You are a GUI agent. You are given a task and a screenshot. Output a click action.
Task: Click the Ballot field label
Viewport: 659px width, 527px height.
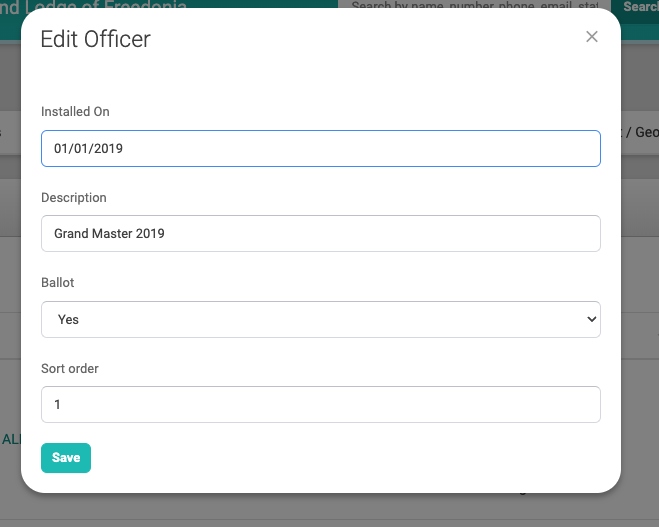pos(58,282)
